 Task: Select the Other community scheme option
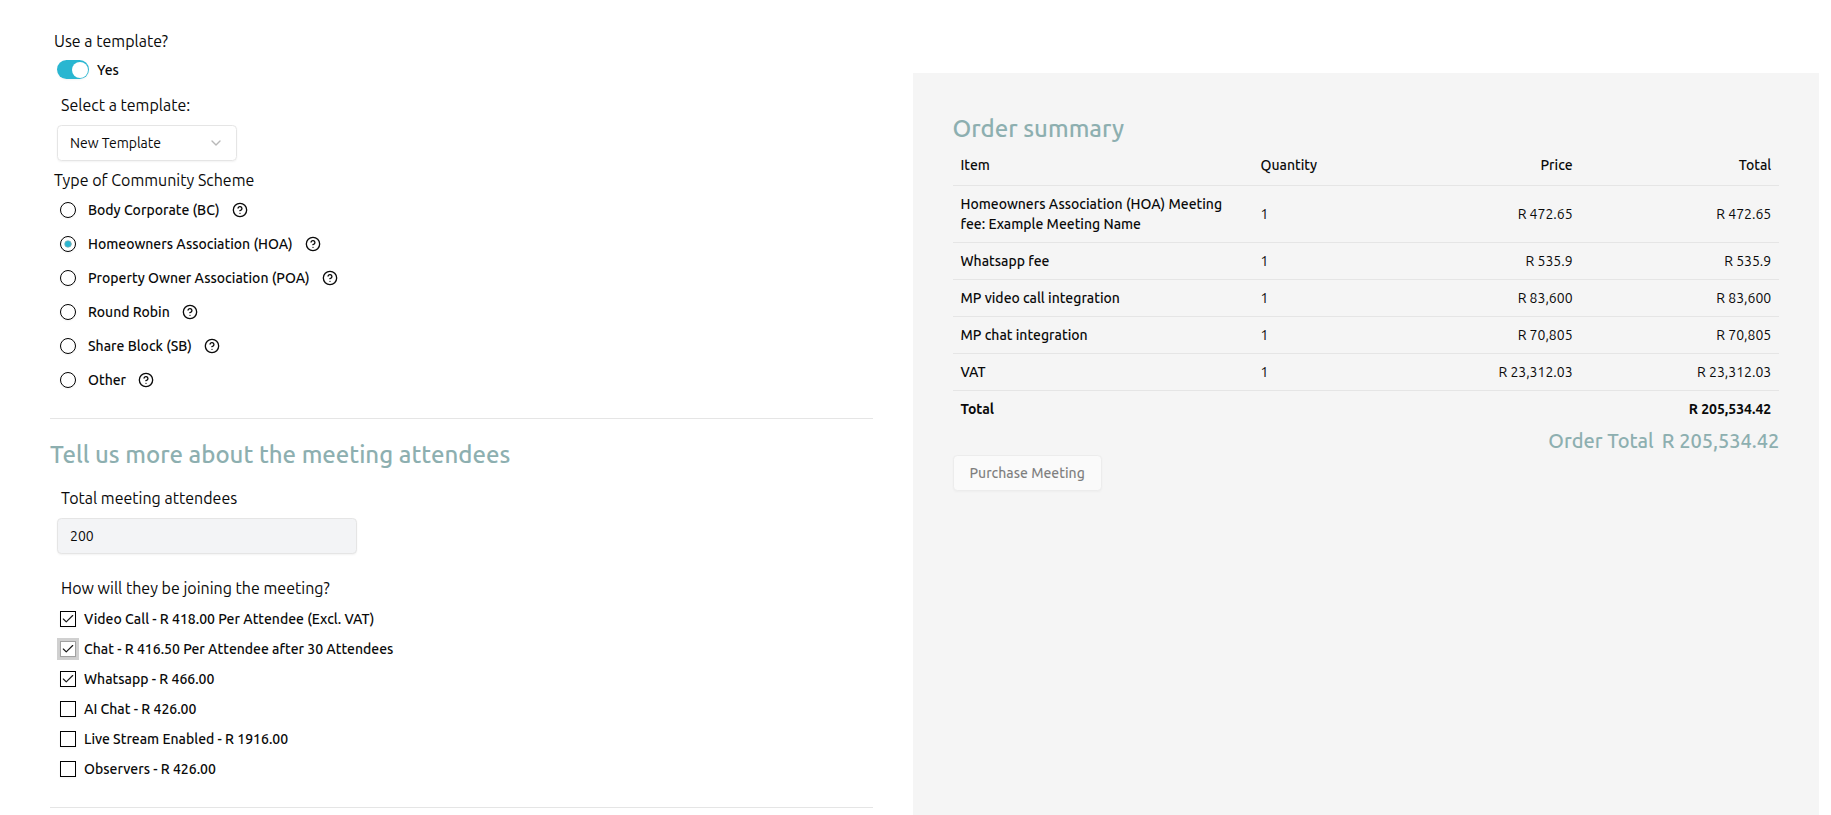click(x=68, y=380)
